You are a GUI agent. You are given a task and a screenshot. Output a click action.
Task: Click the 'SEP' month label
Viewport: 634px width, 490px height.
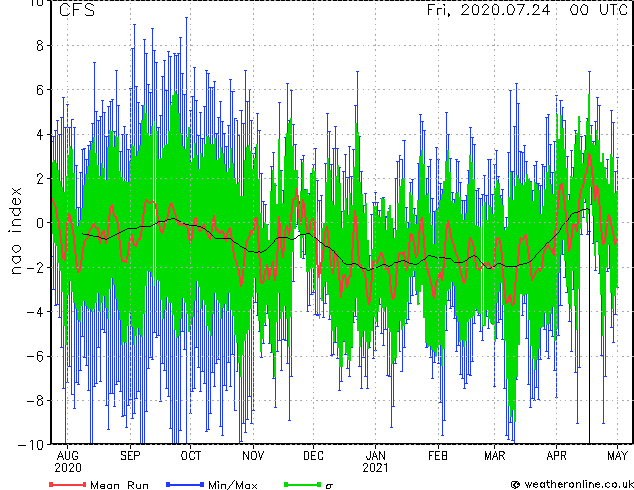130,456
